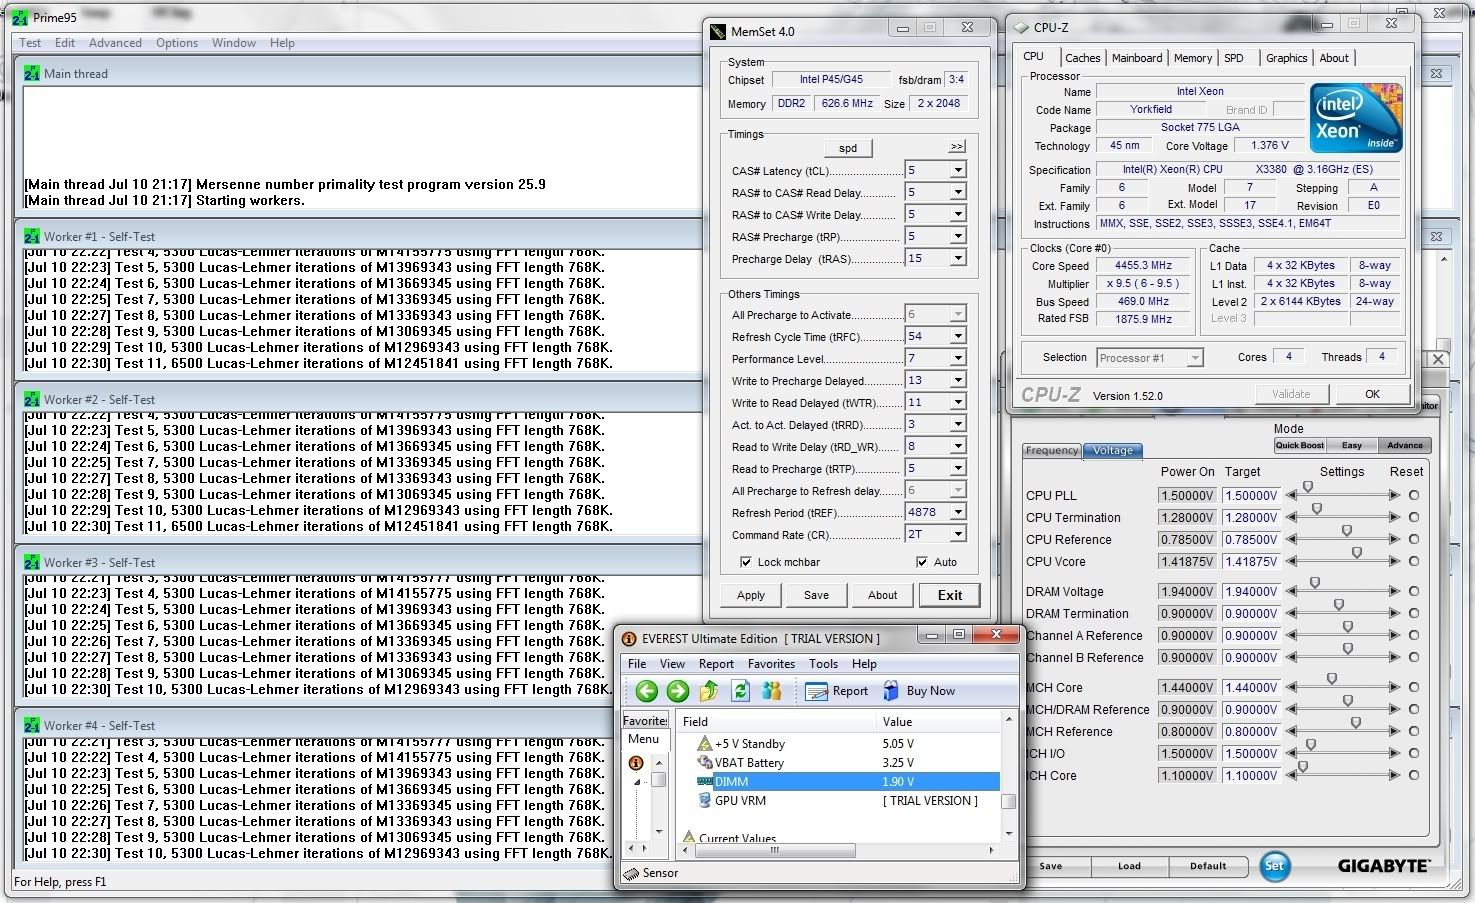Screen dimensions: 1475x903
Task: Click EVEREST info icon in Menu tree
Action: coord(636,763)
